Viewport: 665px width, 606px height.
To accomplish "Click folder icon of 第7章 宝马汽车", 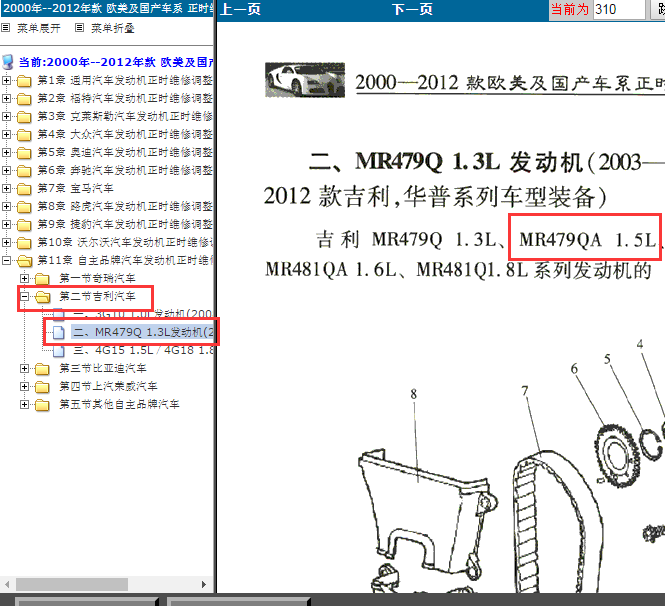I will tap(24, 189).
